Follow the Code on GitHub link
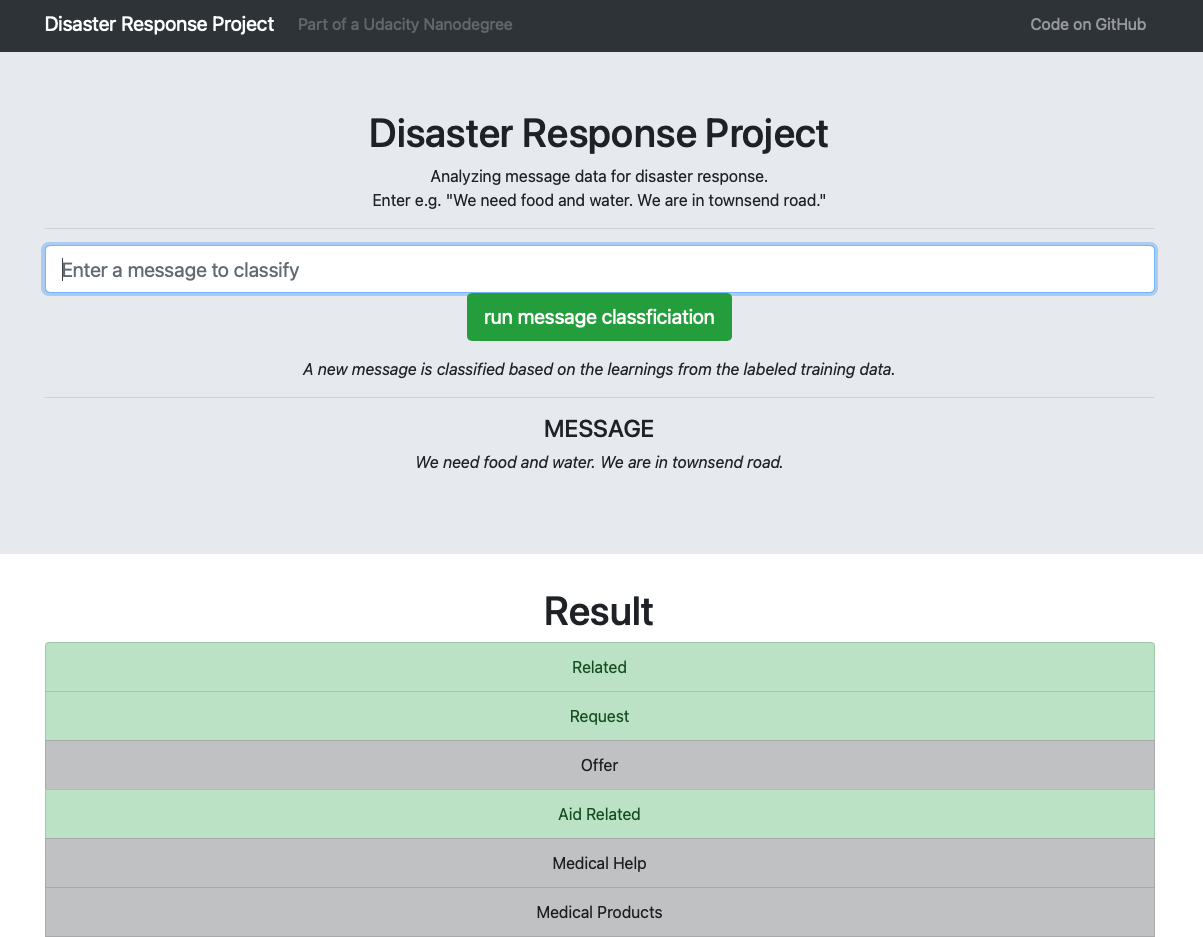This screenshot has height=937, width=1203. point(1088,24)
